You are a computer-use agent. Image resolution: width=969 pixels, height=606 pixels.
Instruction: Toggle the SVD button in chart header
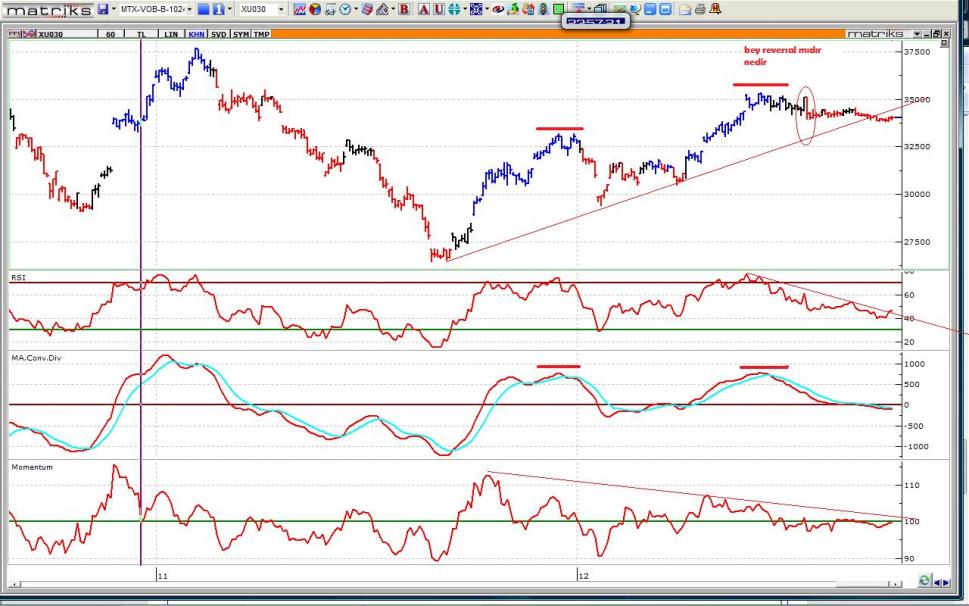219,34
